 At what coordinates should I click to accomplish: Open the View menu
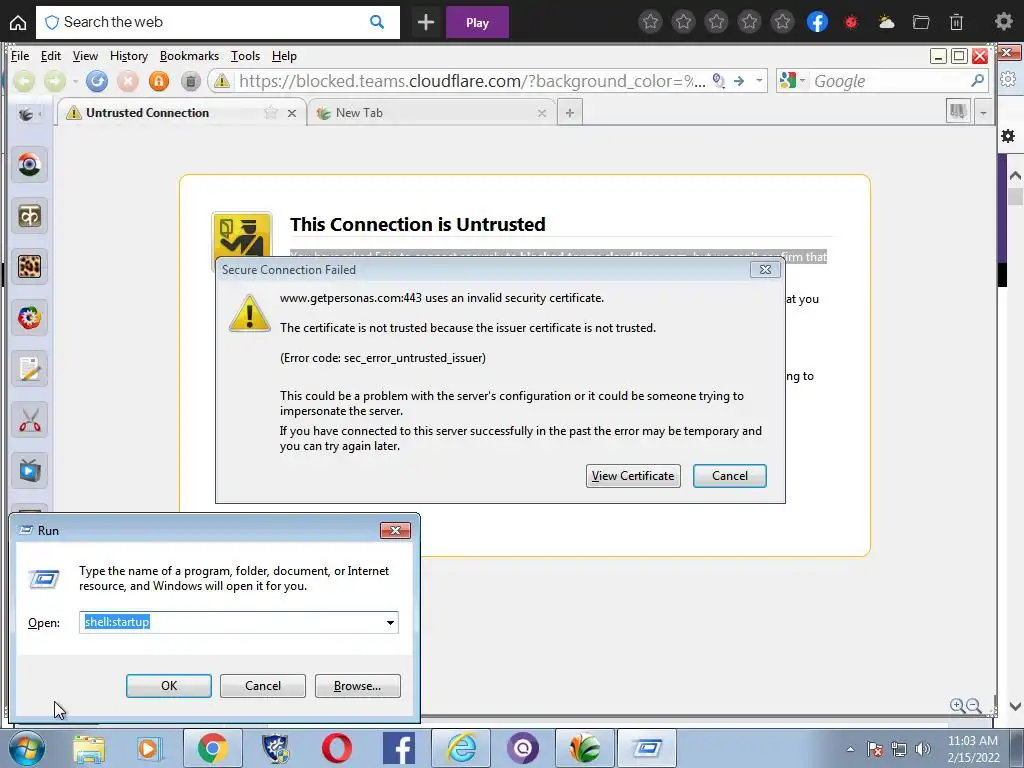click(85, 56)
